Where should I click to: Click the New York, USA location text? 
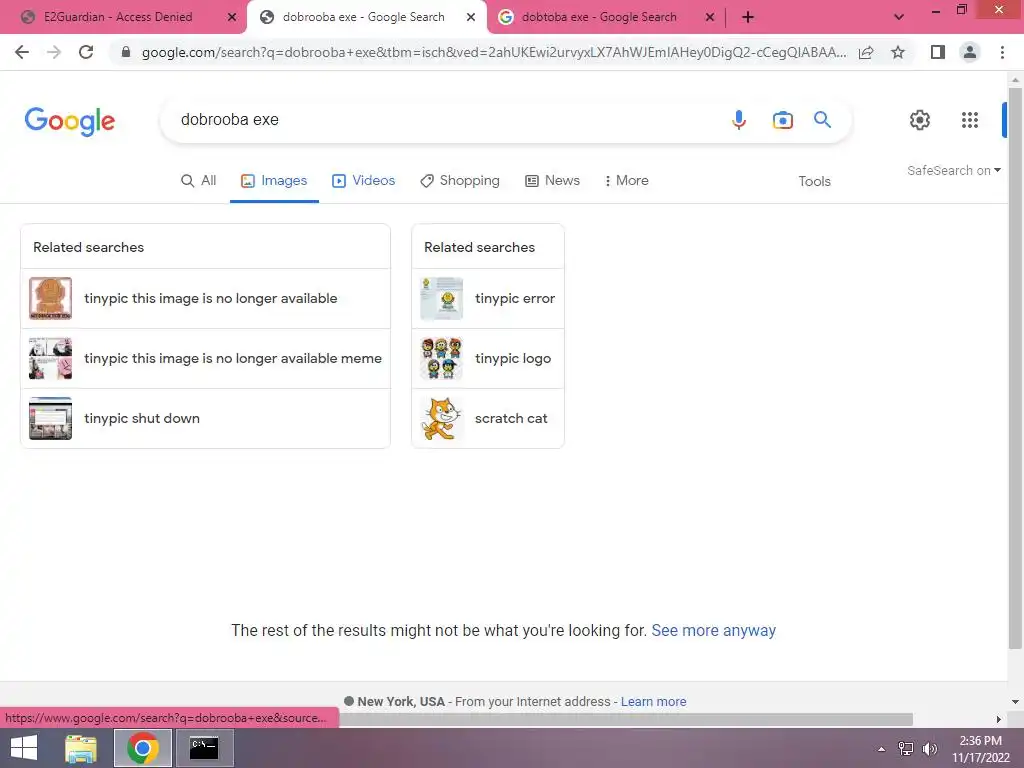(x=400, y=701)
